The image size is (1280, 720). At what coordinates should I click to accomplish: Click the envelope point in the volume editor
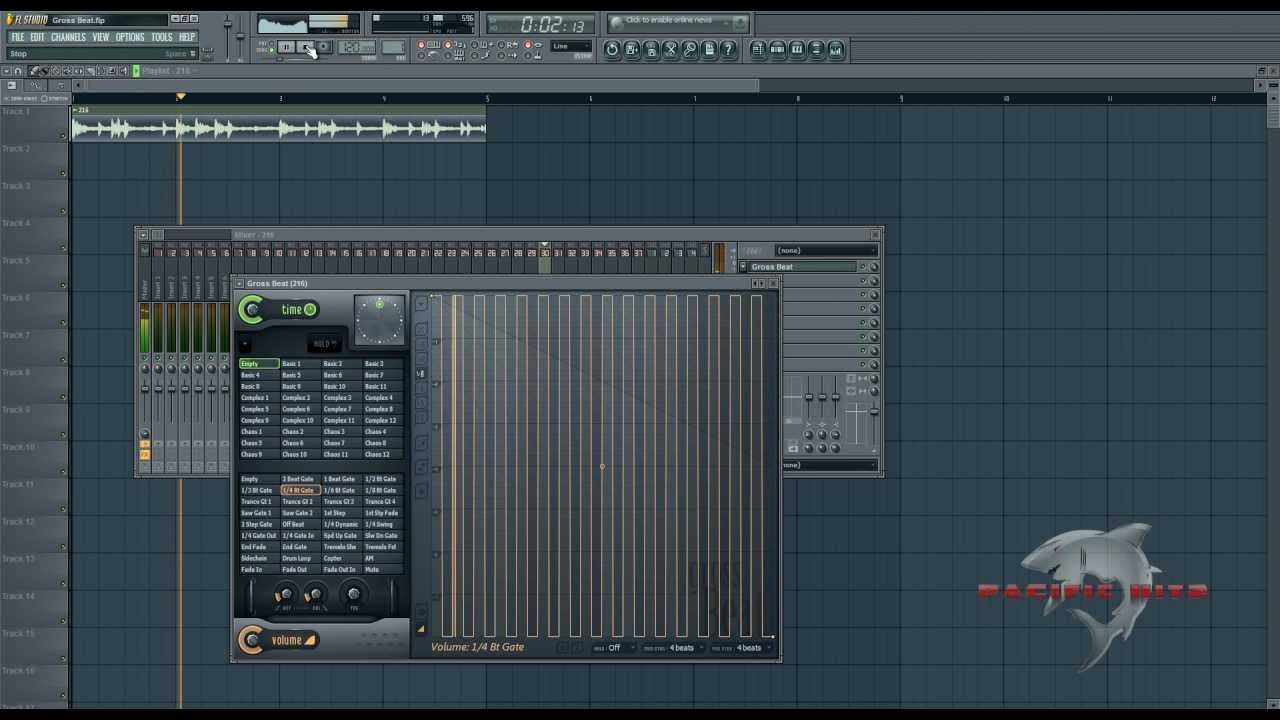point(602,466)
